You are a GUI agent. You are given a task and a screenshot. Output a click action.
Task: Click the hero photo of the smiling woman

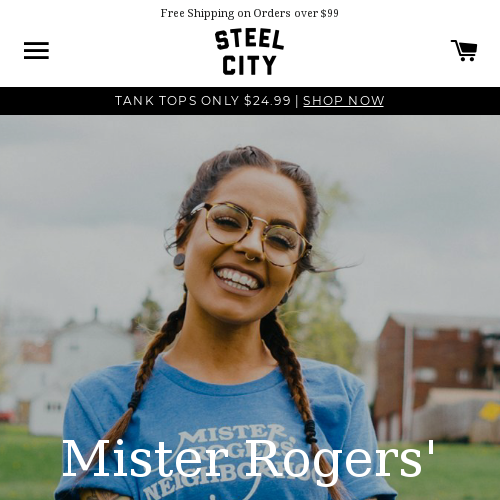click(x=250, y=307)
